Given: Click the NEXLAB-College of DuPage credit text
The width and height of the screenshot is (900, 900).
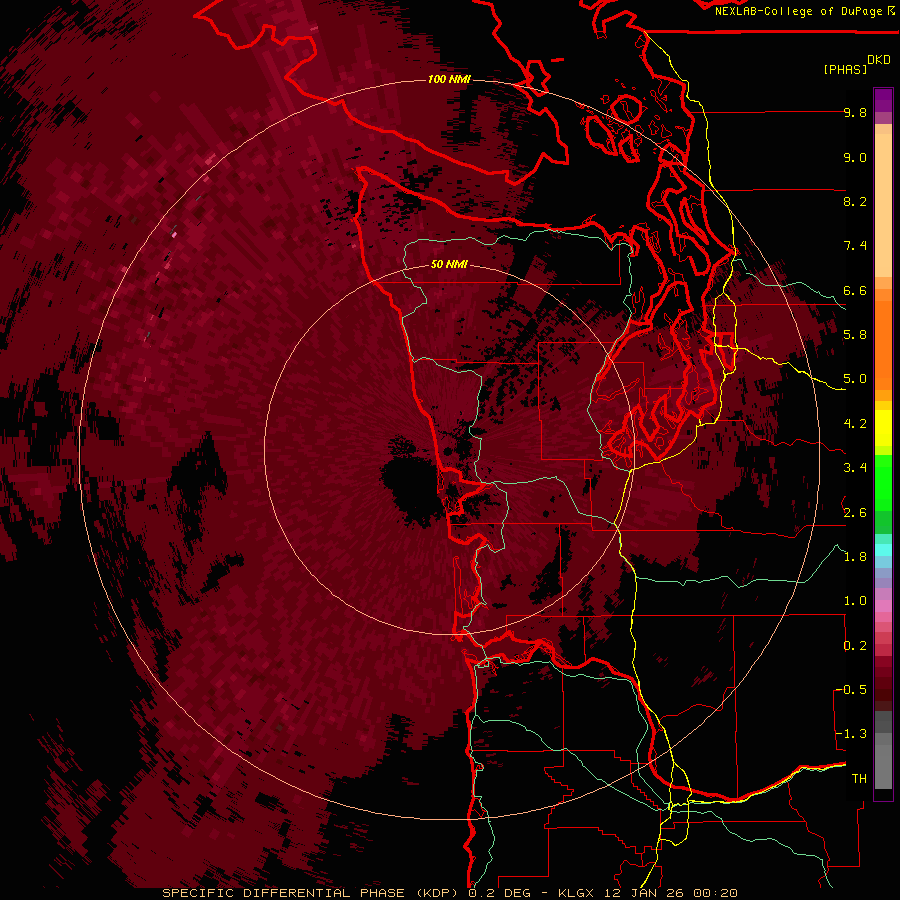Looking at the screenshot, I should pyautogui.click(x=798, y=11).
